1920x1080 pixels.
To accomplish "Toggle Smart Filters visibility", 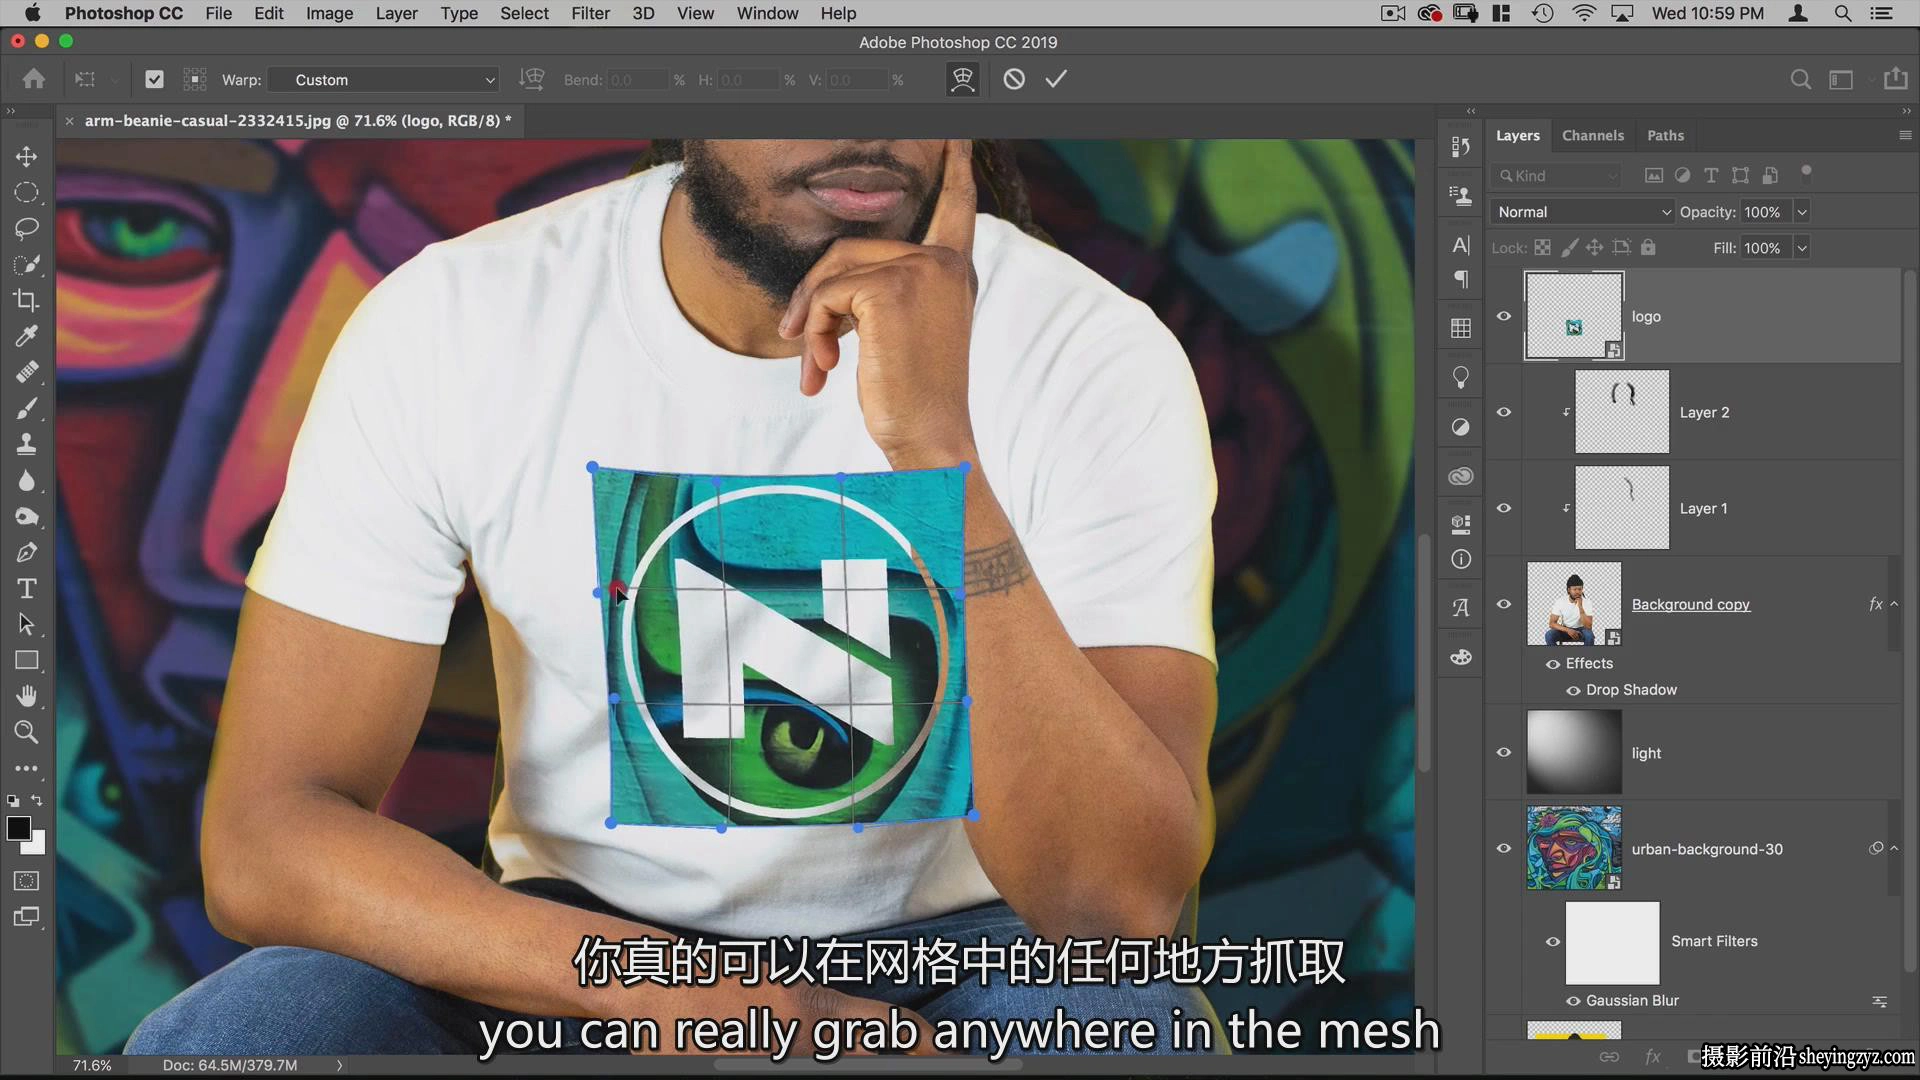I will click(1553, 941).
